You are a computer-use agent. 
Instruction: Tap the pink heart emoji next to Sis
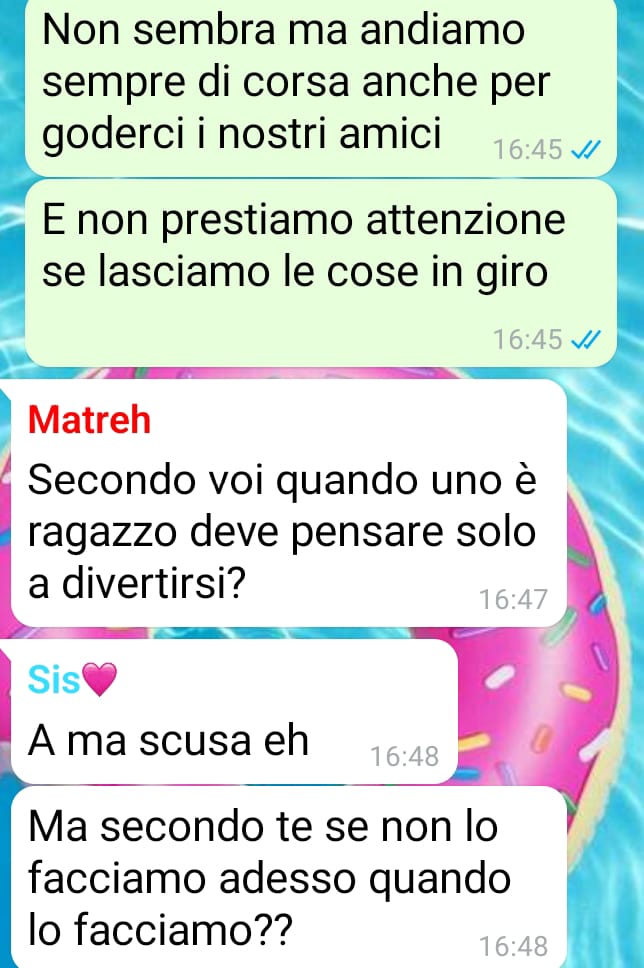pyautogui.click(x=99, y=680)
